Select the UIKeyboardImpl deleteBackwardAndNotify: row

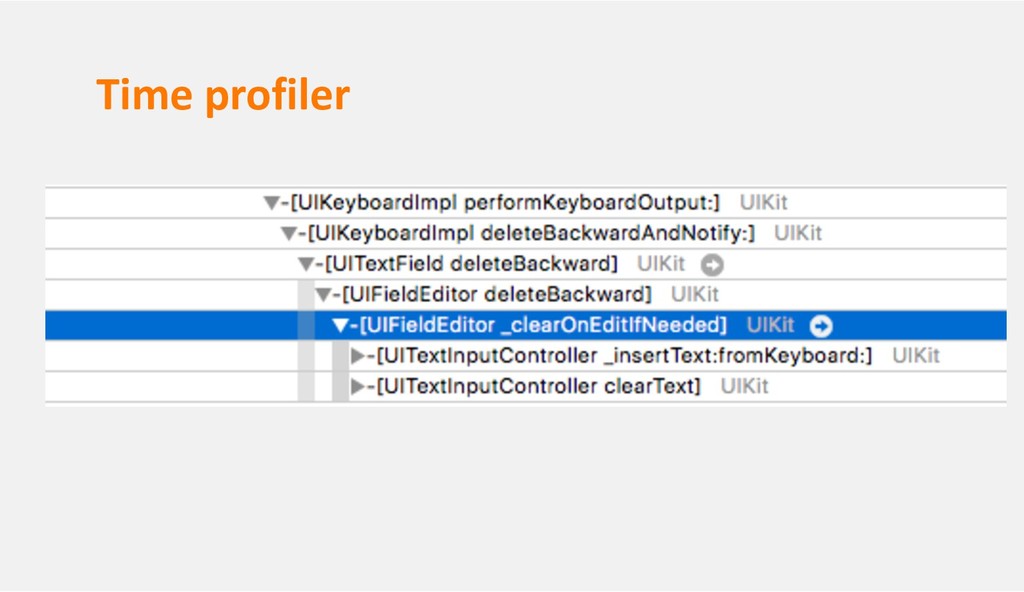[x=526, y=233]
